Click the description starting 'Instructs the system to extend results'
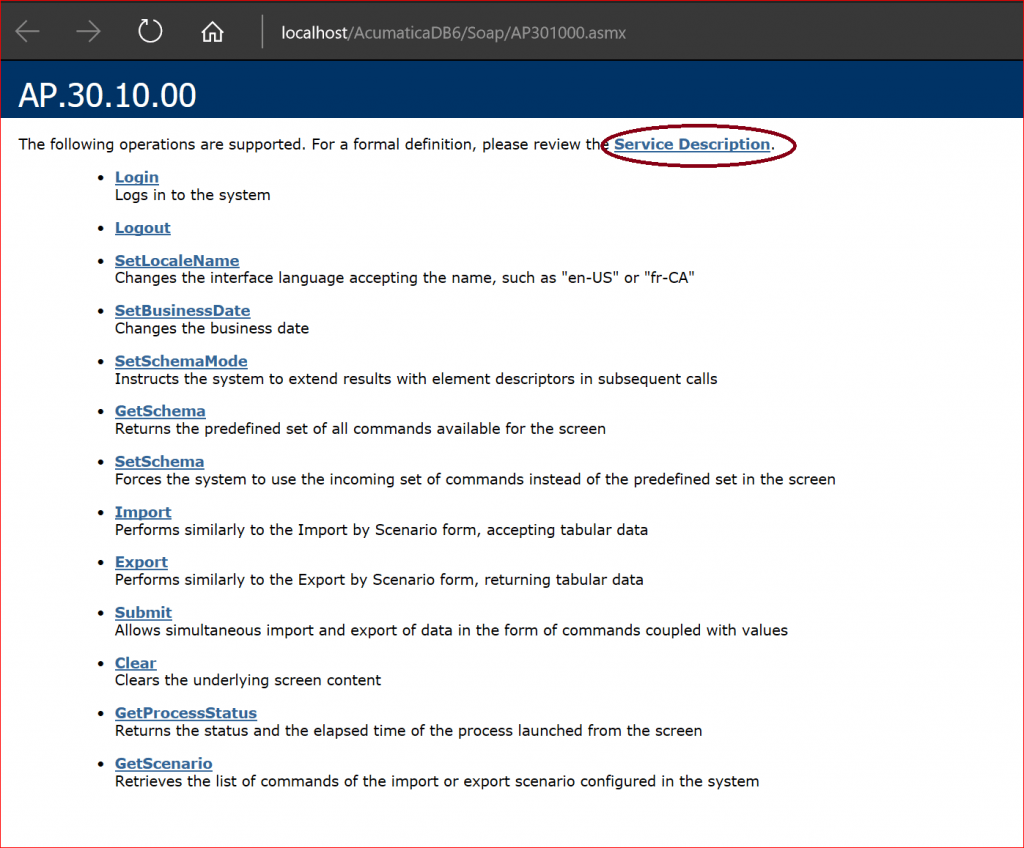Viewport: 1024px width, 848px height. pyautogui.click(x=416, y=379)
